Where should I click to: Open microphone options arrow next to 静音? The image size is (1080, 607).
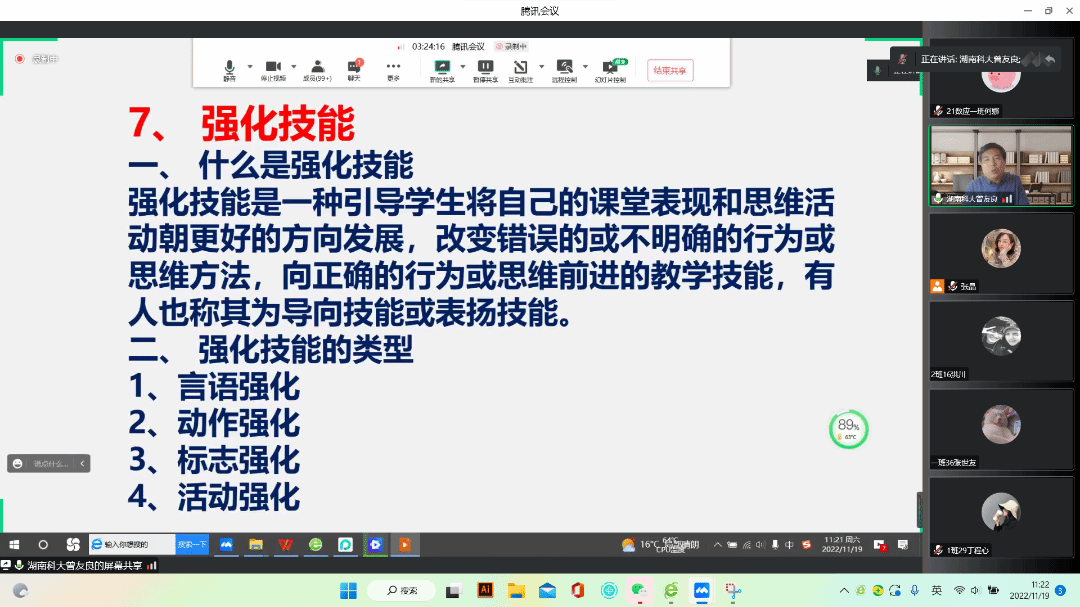click(250, 67)
